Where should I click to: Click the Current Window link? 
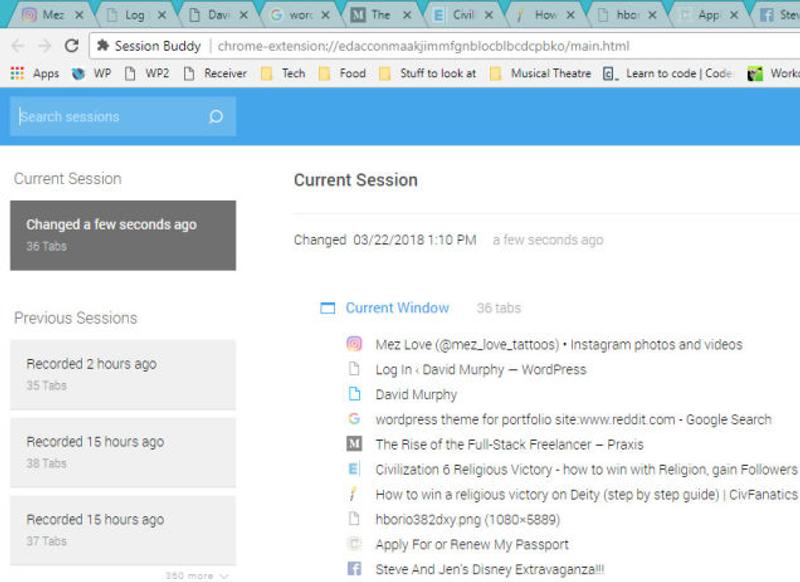pos(397,308)
